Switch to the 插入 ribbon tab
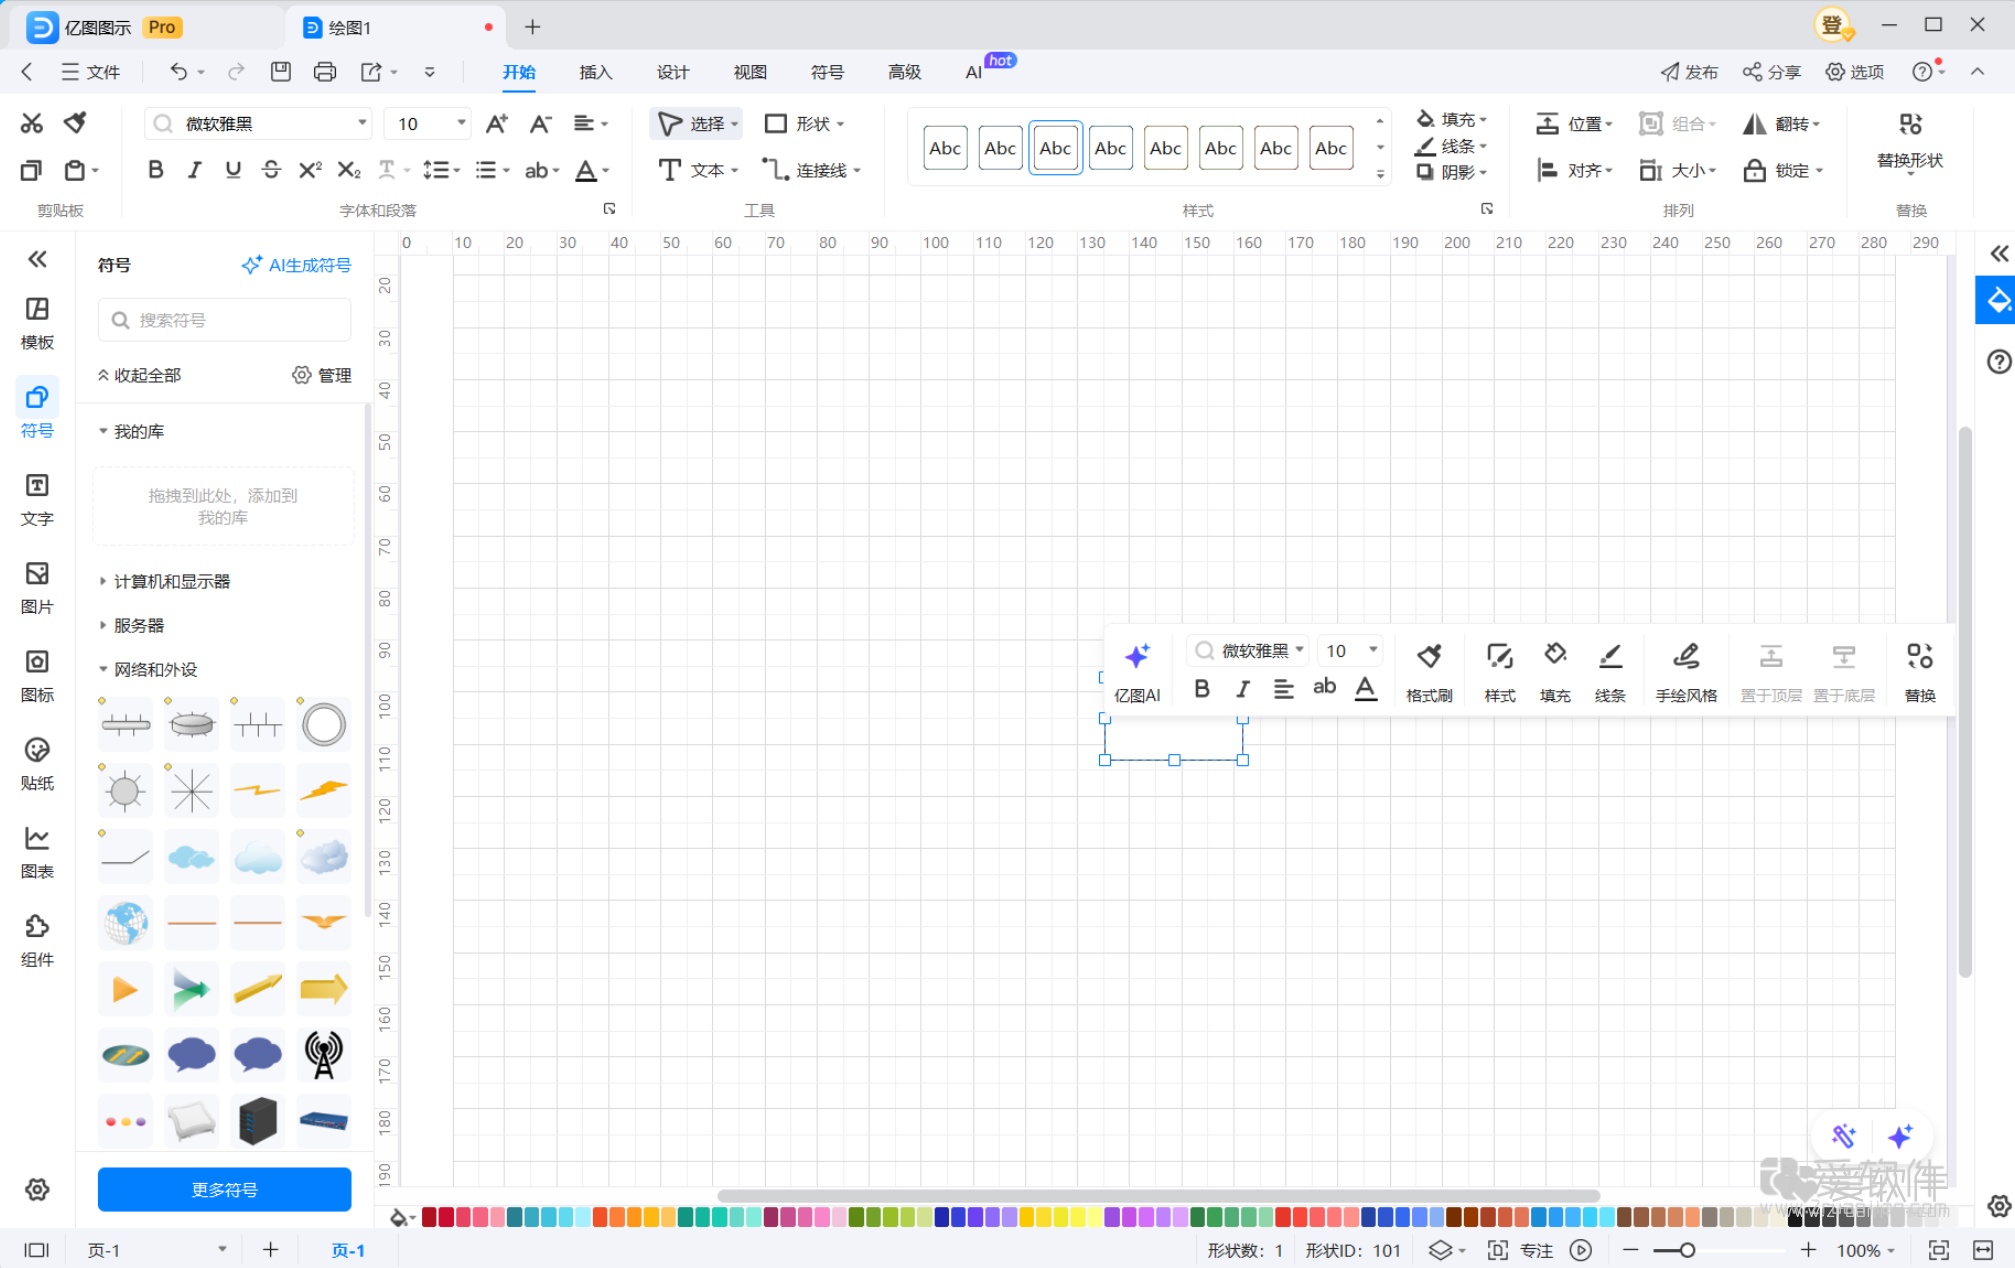This screenshot has height=1268, width=2015. point(595,71)
